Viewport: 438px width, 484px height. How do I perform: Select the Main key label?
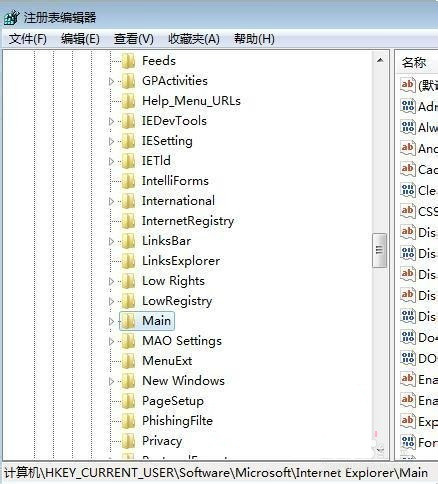[156, 321]
